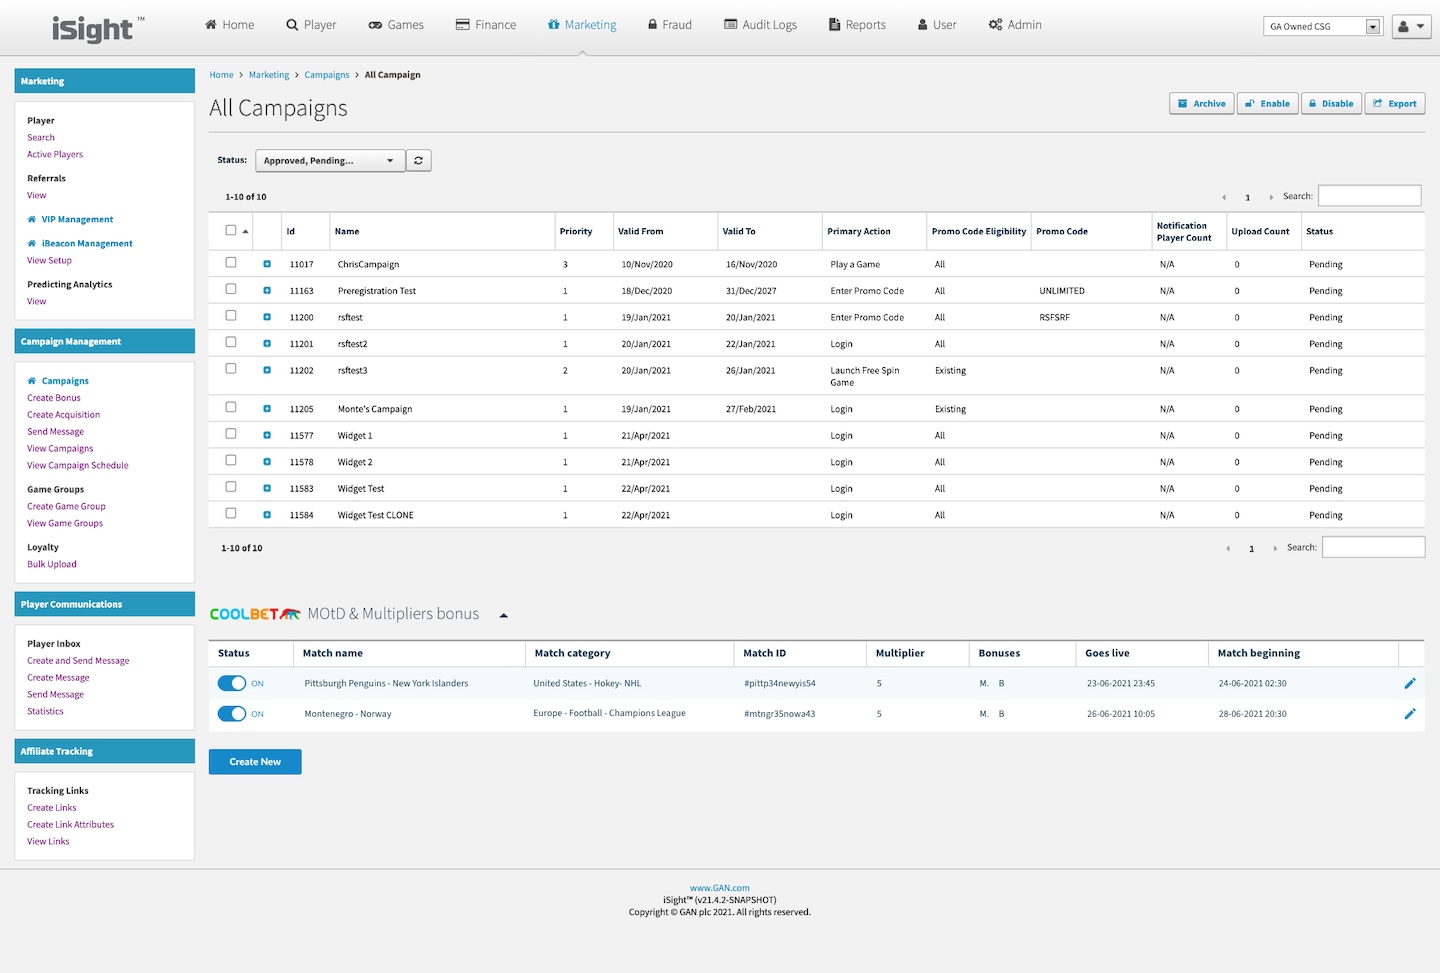Click the Export button
1440x973 pixels.
pyautogui.click(x=1395, y=104)
